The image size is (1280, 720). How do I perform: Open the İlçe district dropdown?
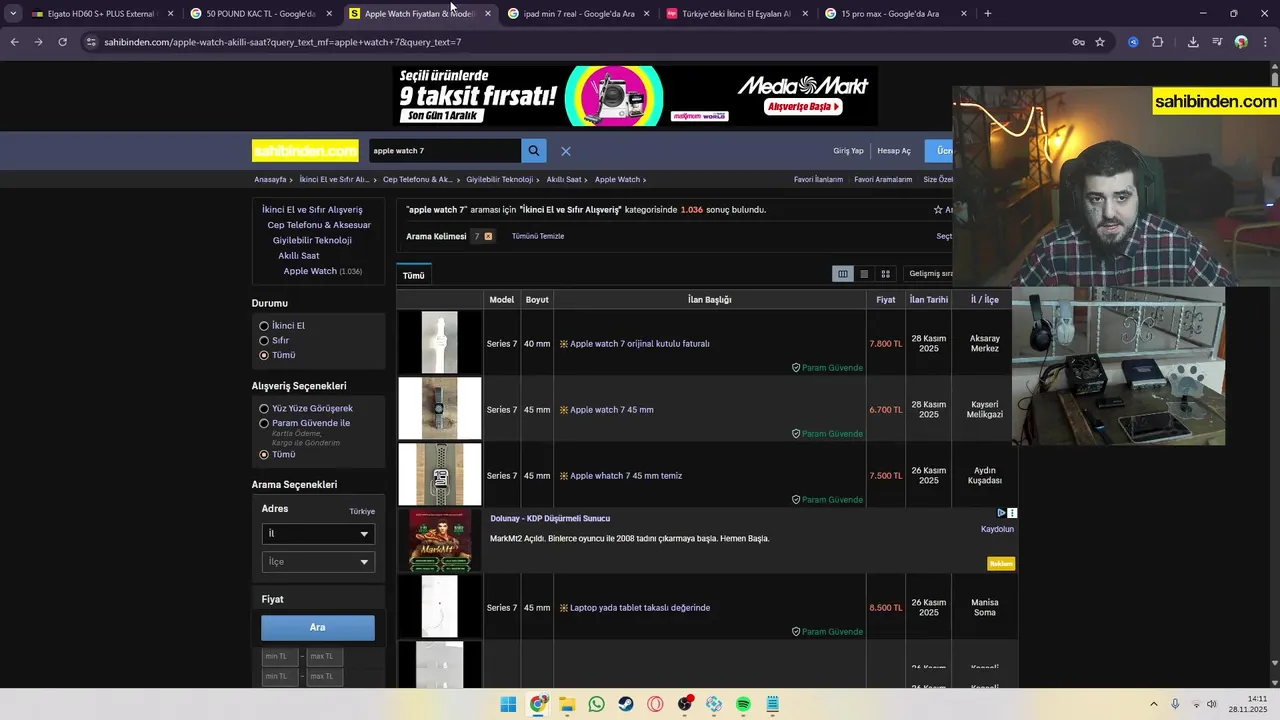318,562
